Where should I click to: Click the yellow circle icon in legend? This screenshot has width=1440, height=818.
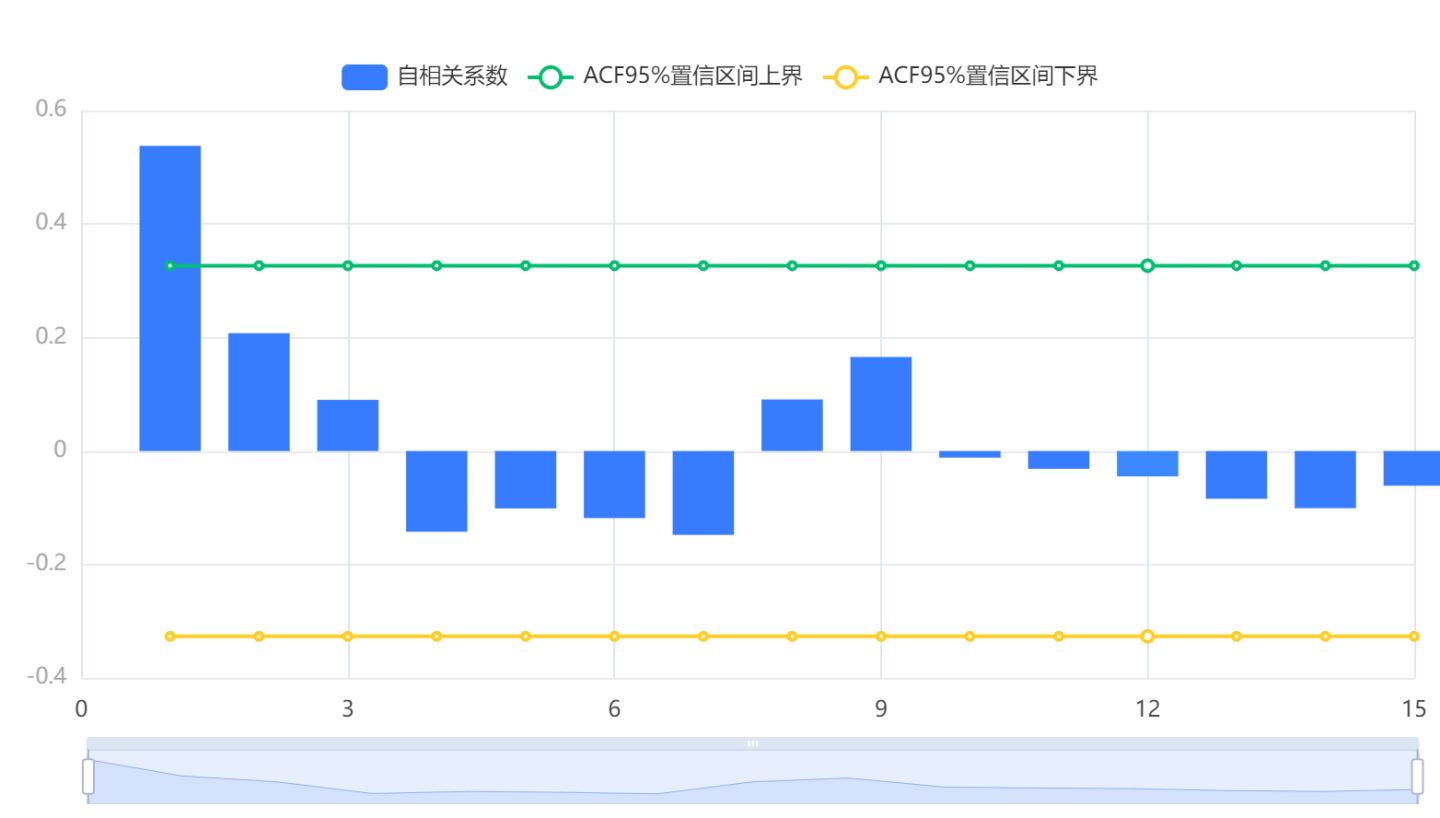(x=845, y=75)
